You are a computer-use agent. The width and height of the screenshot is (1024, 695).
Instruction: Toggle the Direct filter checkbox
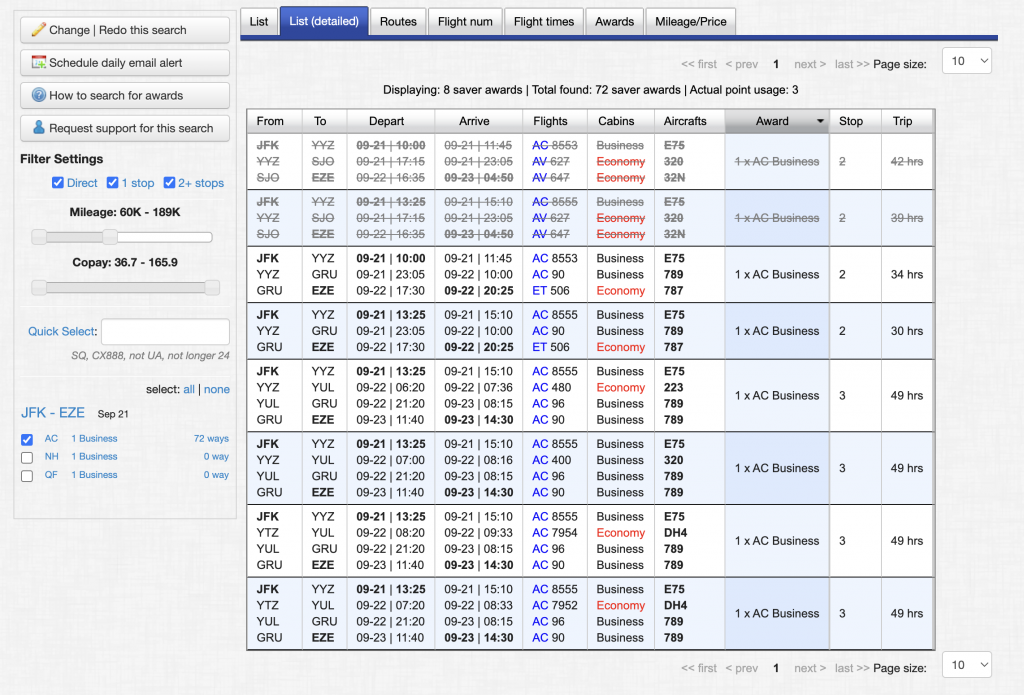pos(57,182)
